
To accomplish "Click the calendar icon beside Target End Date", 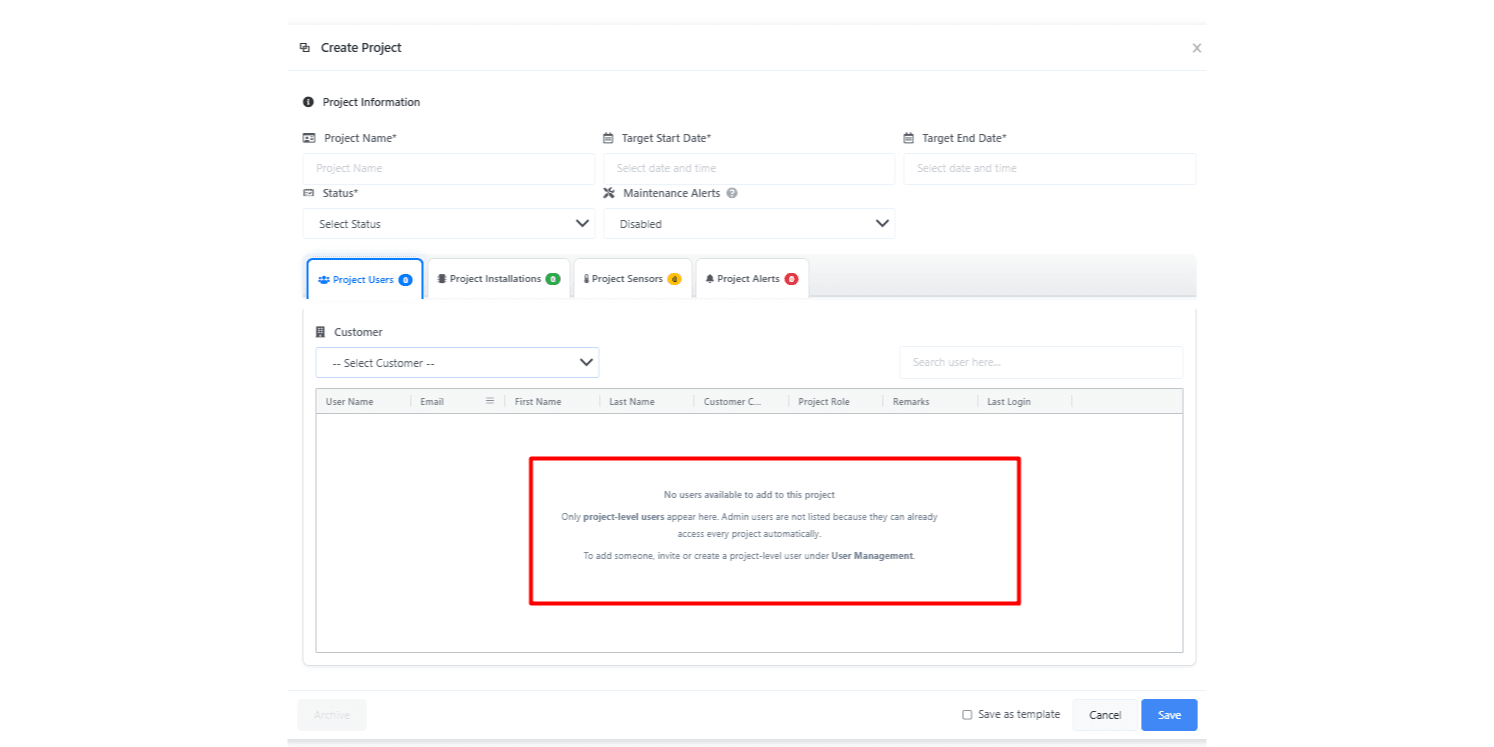I will [909, 138].
